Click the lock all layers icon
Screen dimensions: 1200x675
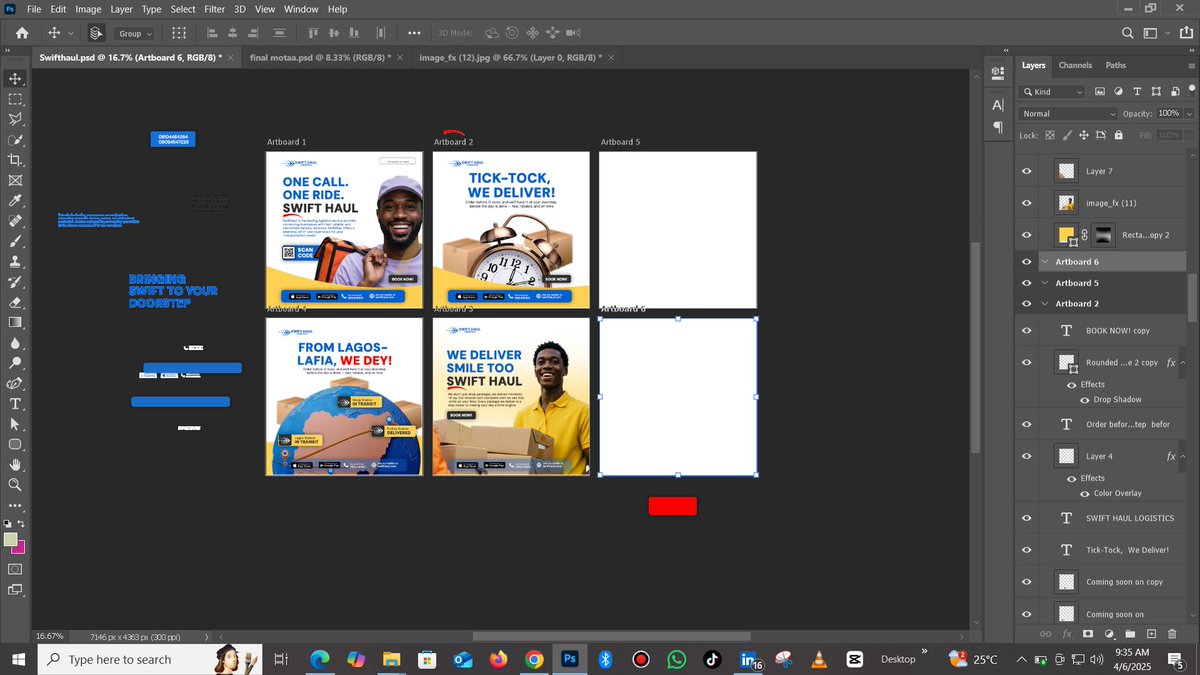[x=1118, y=135]
